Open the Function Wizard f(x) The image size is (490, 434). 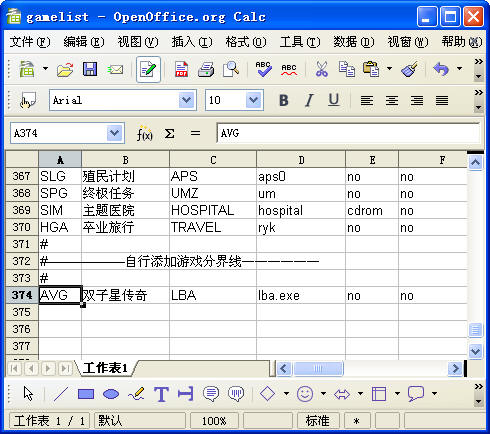coord(145,134)
